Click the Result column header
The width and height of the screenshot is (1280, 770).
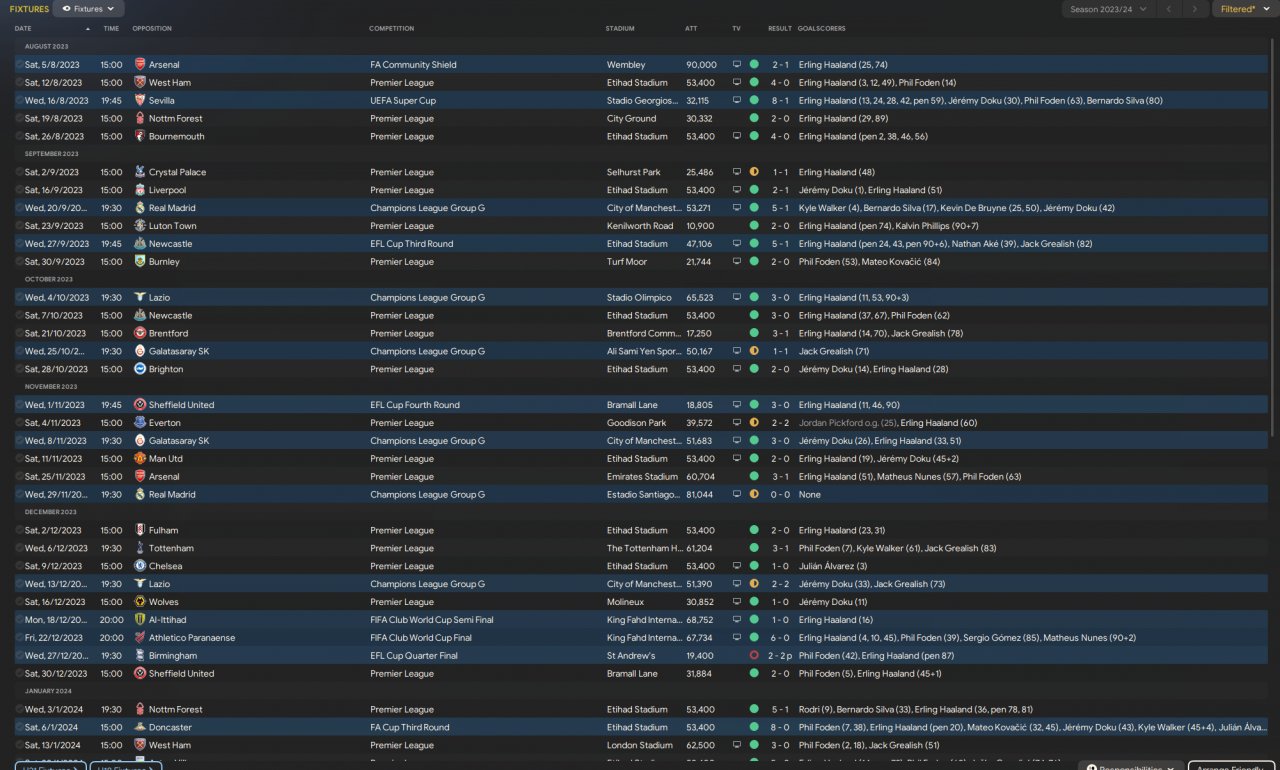(x=780, y=29)
